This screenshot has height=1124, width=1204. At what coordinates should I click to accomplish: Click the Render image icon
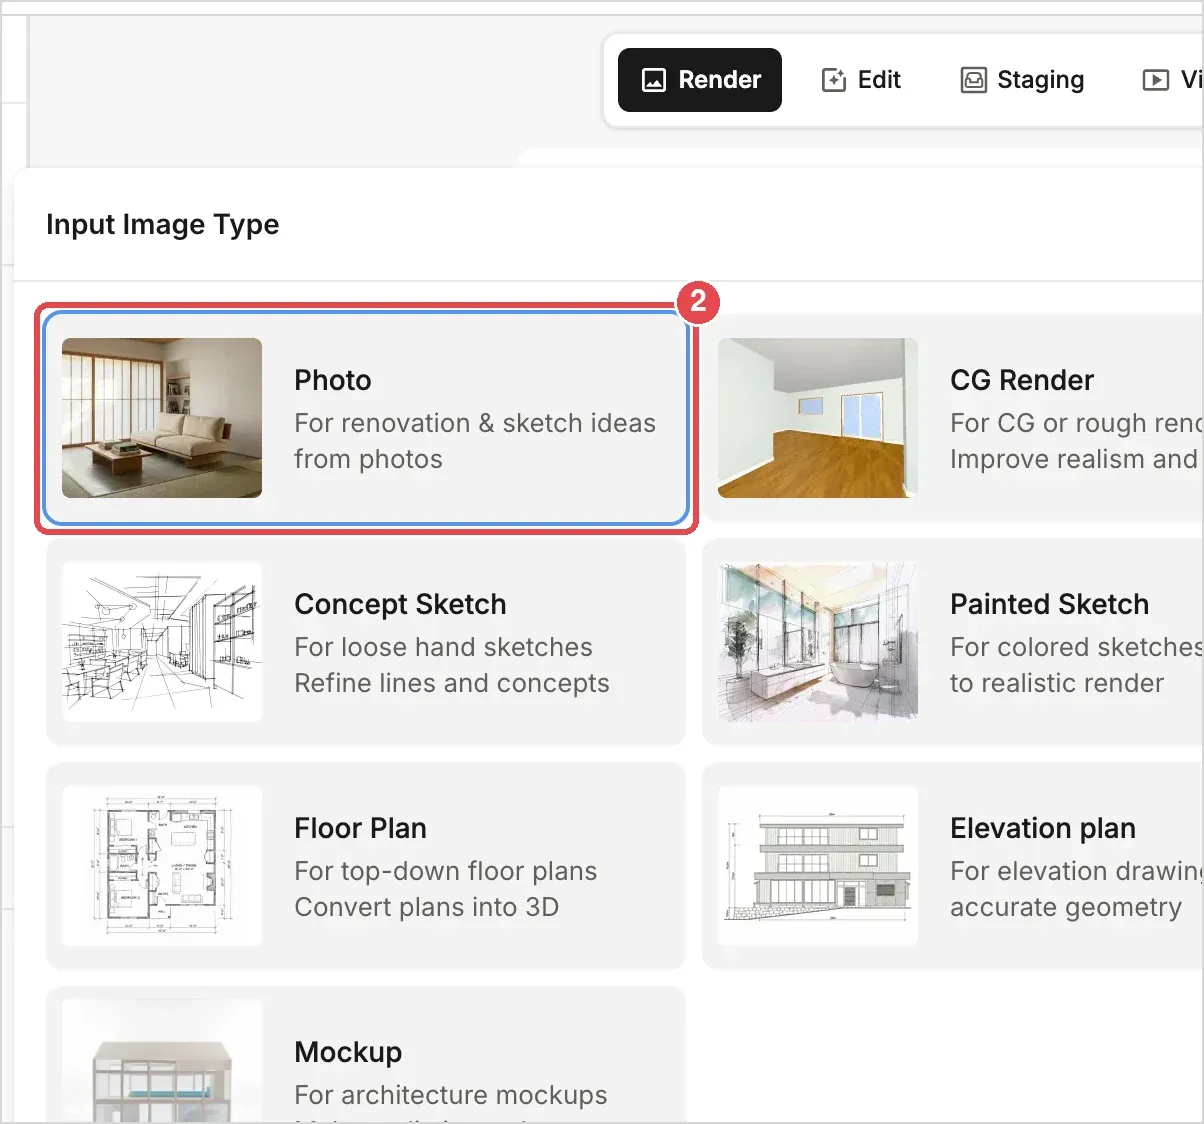click(x=653, y=80)
